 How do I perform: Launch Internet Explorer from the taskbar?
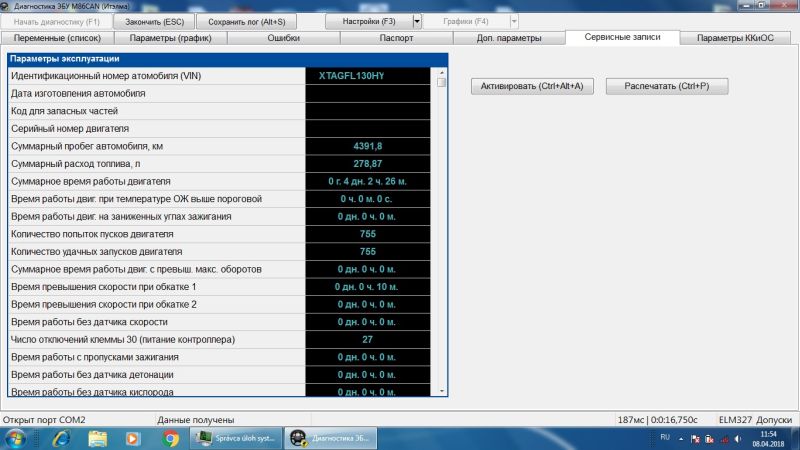(x=62, y=437)
